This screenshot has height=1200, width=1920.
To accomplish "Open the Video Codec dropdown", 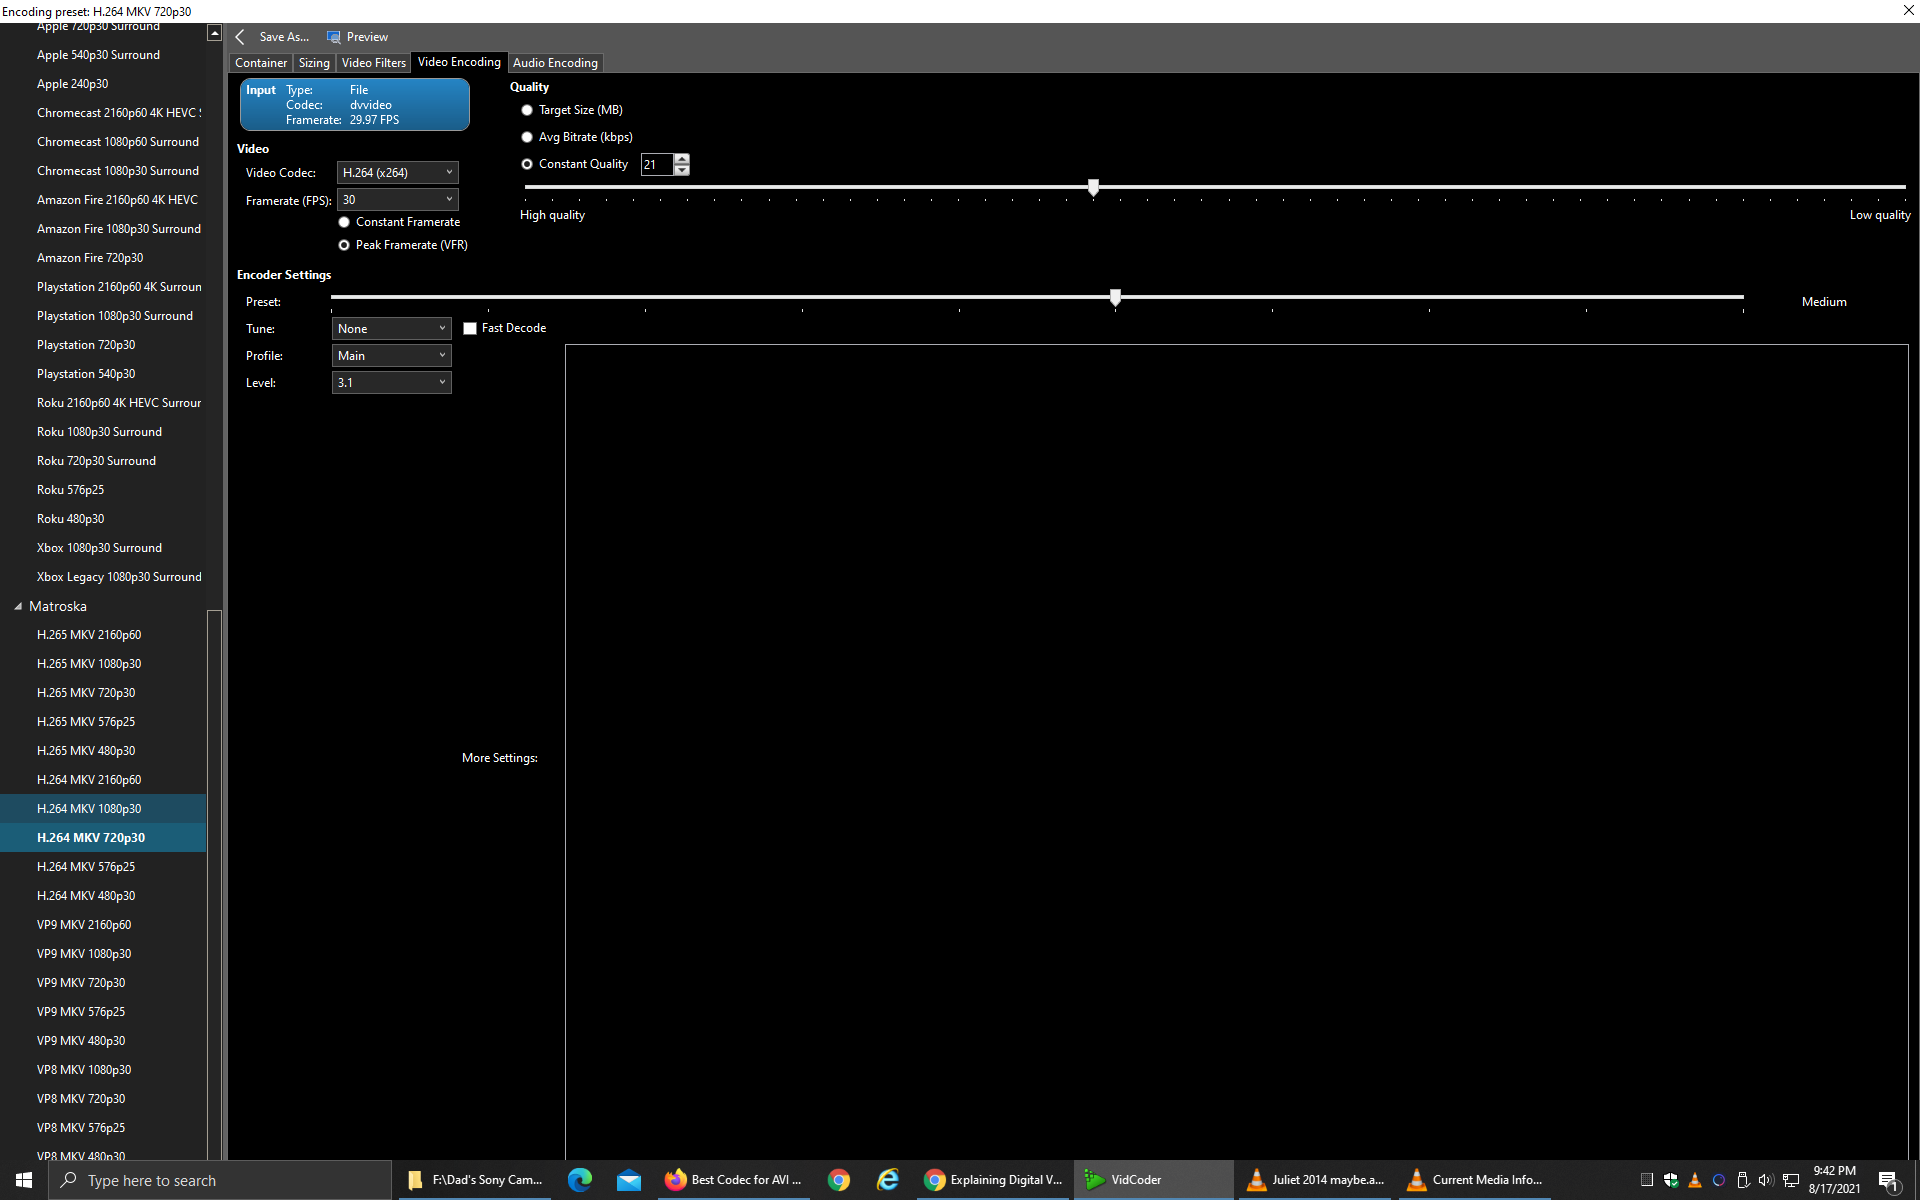I will click(x=397, y=173).
